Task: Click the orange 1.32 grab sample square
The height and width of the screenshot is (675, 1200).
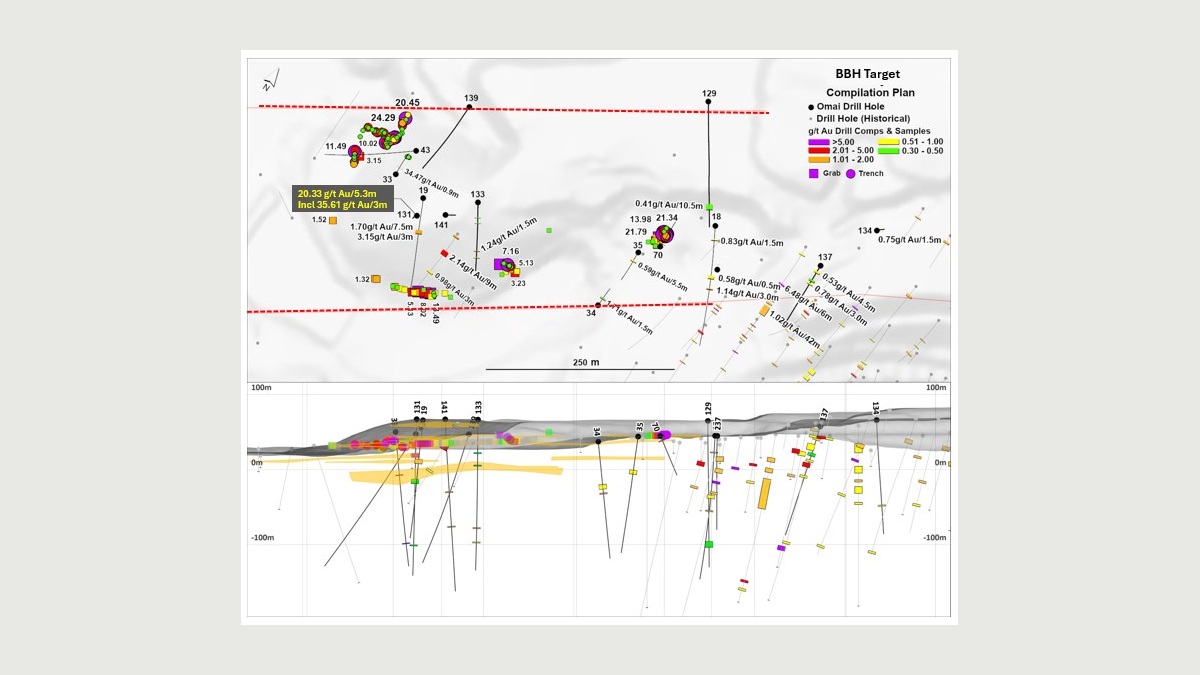Action: pyautogui.click(x=376, y=279)
